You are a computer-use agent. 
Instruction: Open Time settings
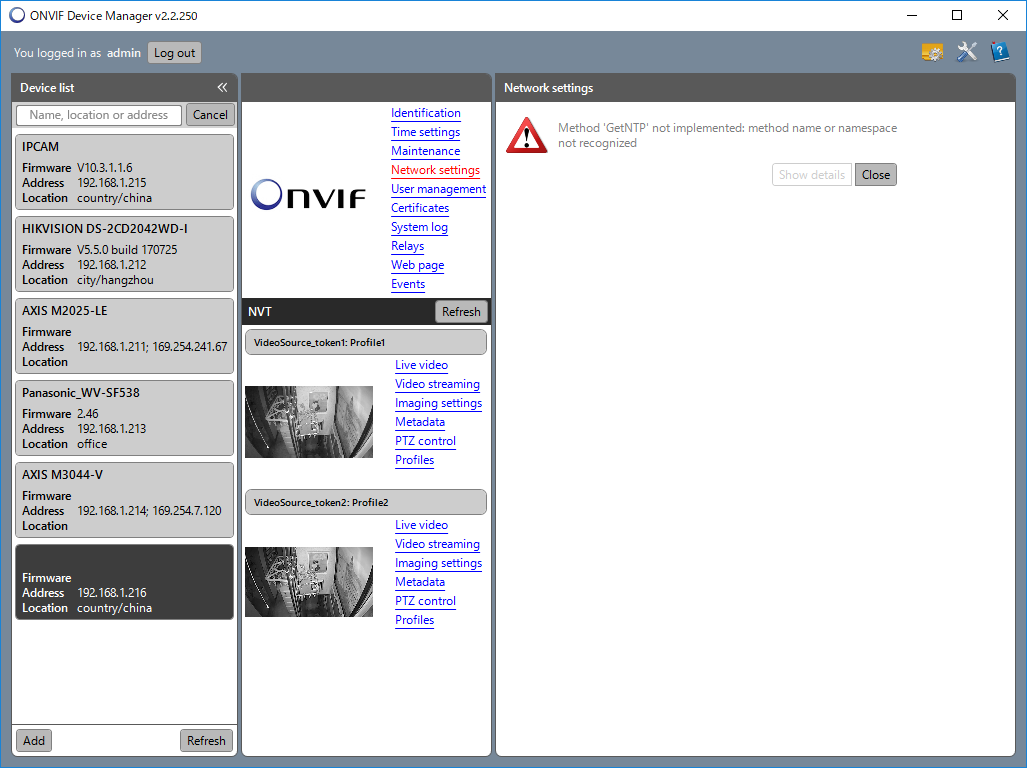pos(426,132)
